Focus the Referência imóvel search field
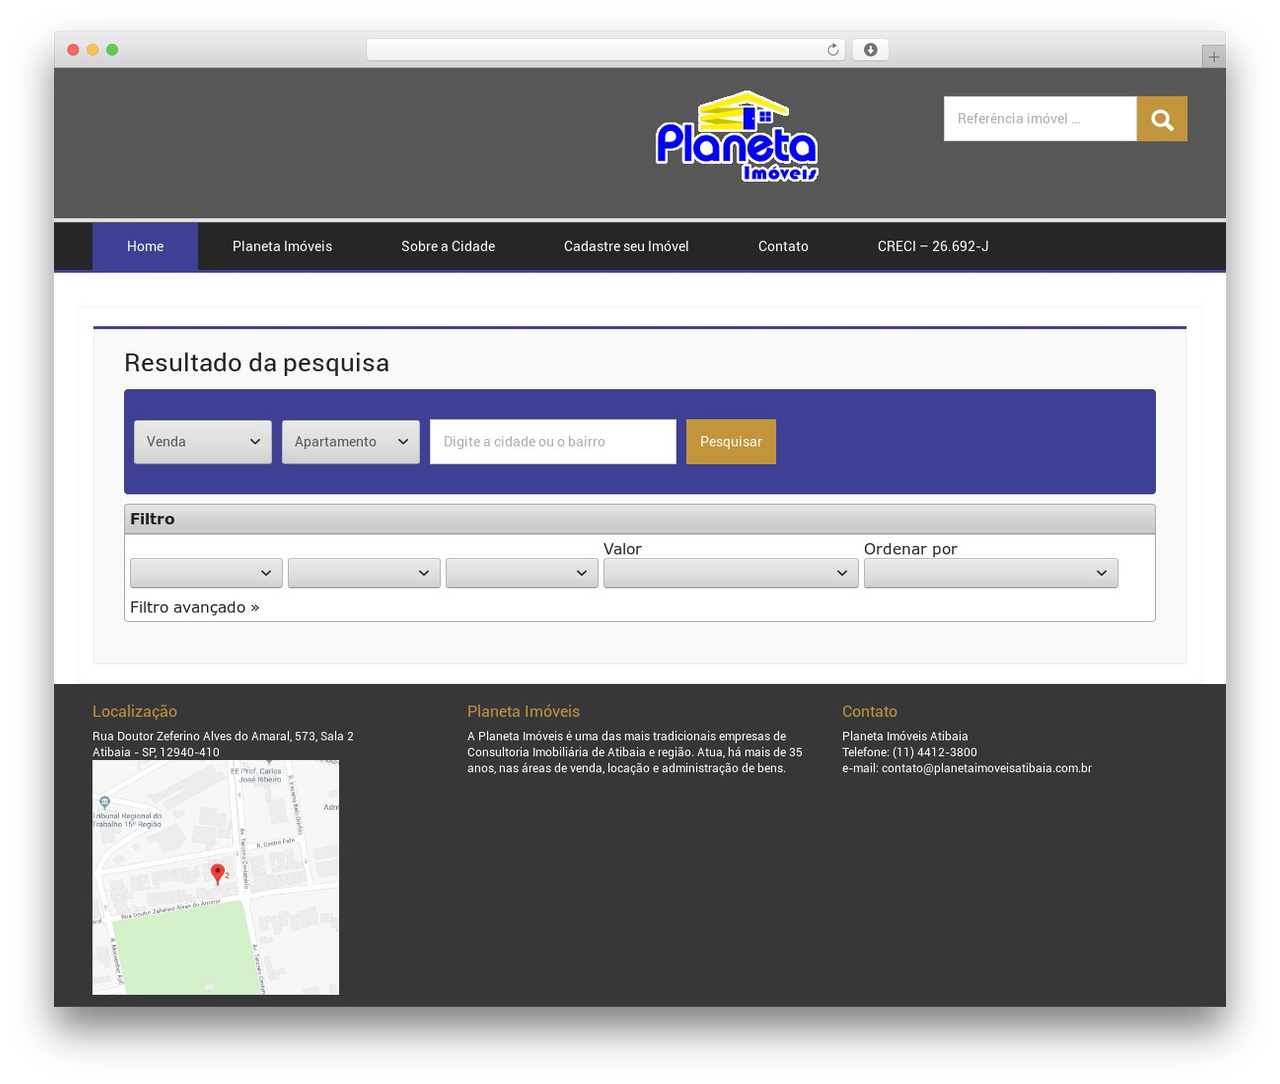Image resolution: width=1280 pixels, height=1084 pixels. [1040, 119]
